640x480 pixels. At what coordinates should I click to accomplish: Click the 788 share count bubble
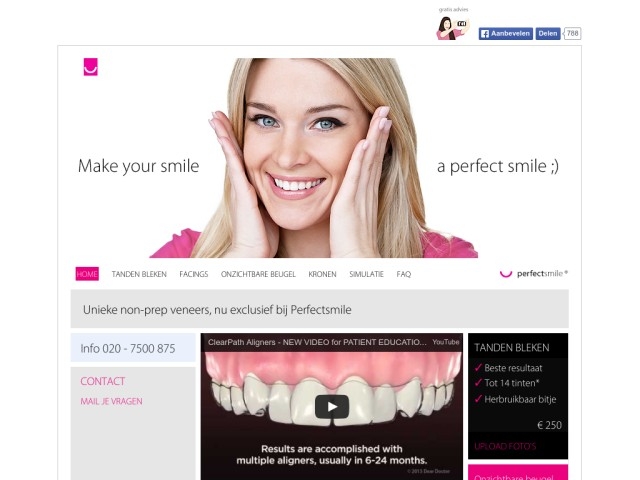(x=572, y=34)
